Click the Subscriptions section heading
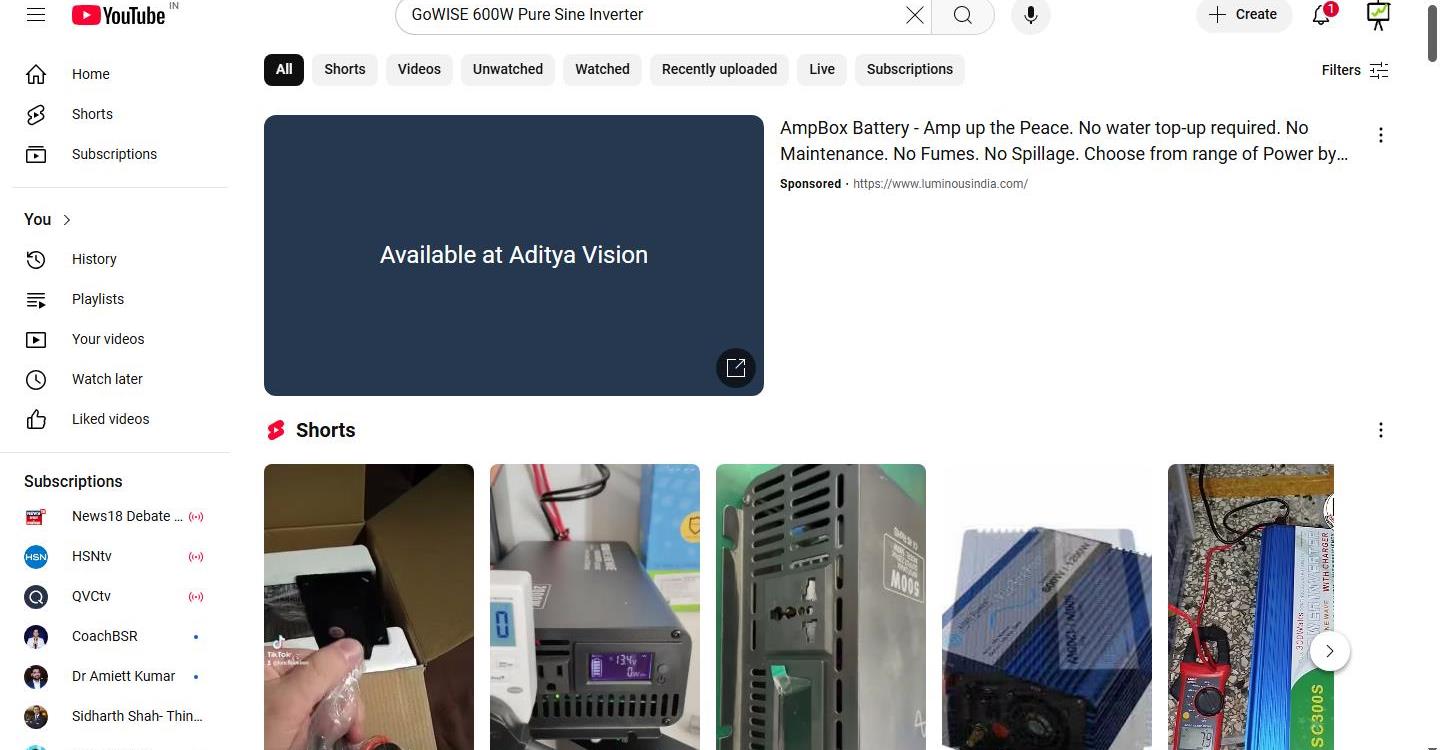The image size is (1440, 750). tap(73, 481)
